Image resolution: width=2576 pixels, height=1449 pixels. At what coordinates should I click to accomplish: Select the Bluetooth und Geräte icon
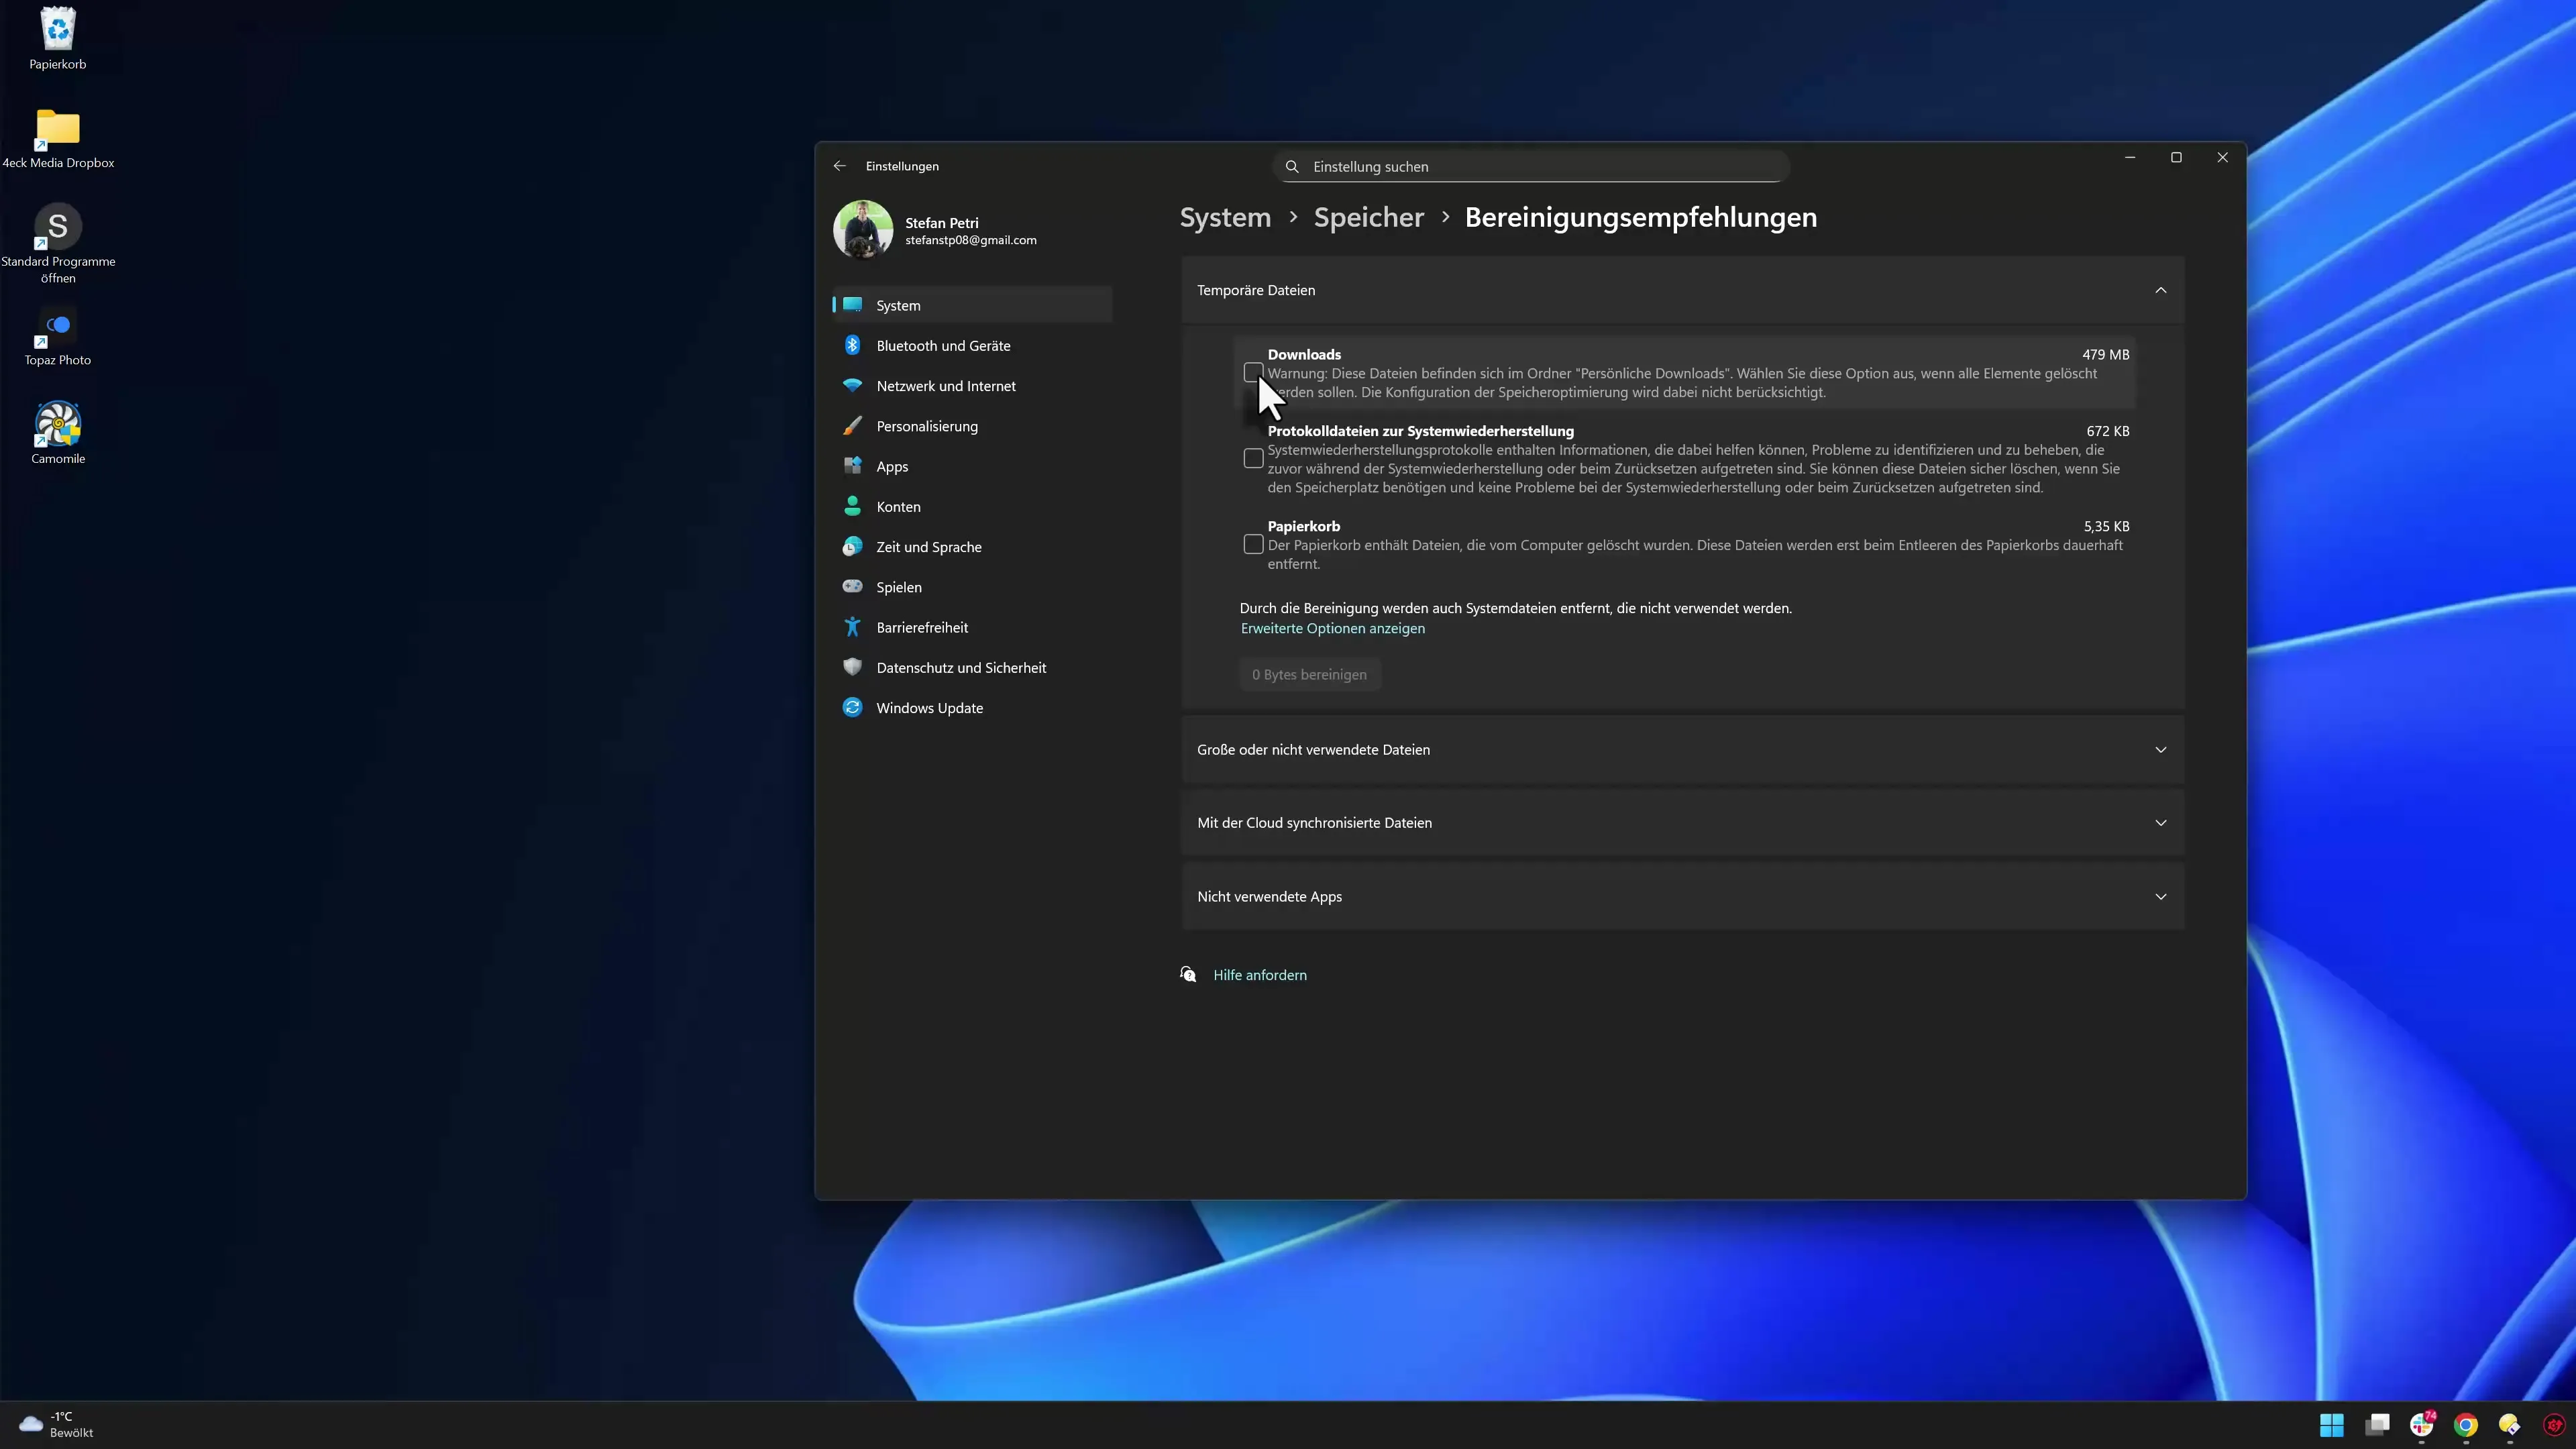(852, 345)
